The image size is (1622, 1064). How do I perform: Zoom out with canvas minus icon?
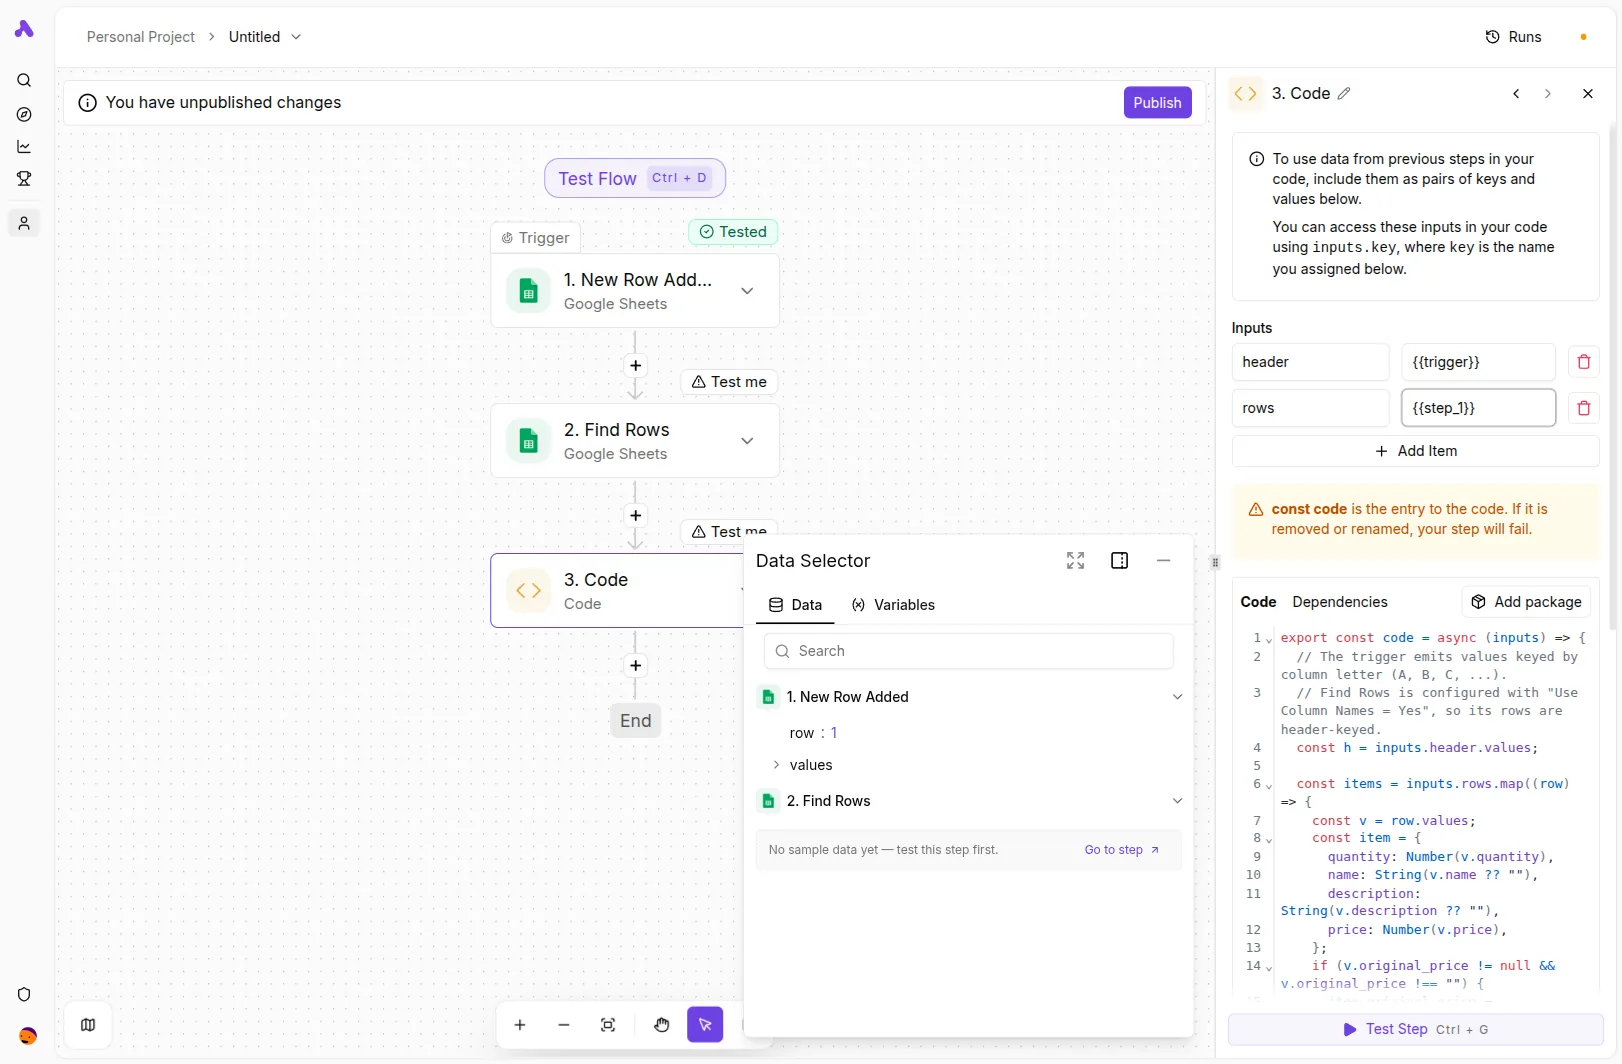pos(564,1025)
